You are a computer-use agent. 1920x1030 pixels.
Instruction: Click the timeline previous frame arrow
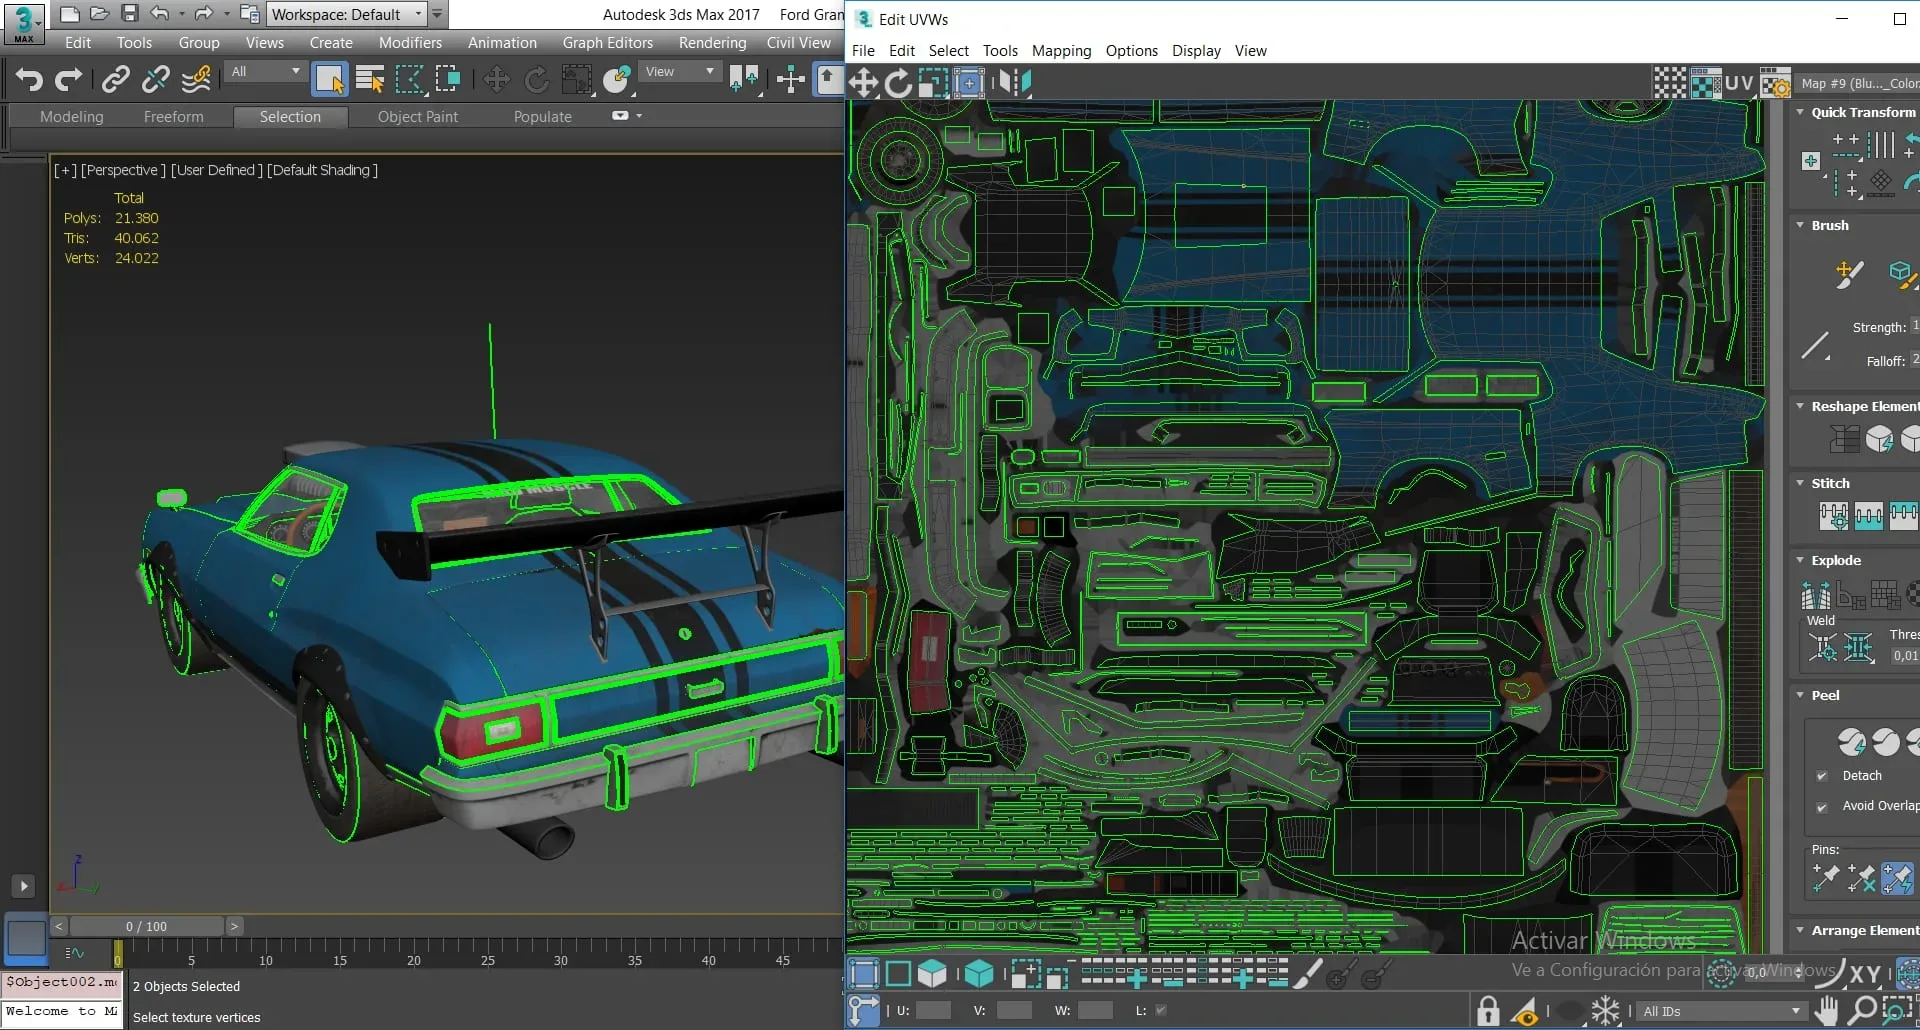pos(59,926)
